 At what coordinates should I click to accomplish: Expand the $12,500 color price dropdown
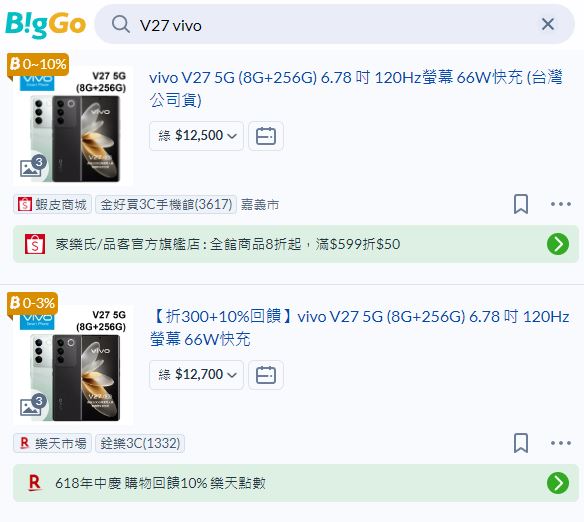[x=196, y=136]
